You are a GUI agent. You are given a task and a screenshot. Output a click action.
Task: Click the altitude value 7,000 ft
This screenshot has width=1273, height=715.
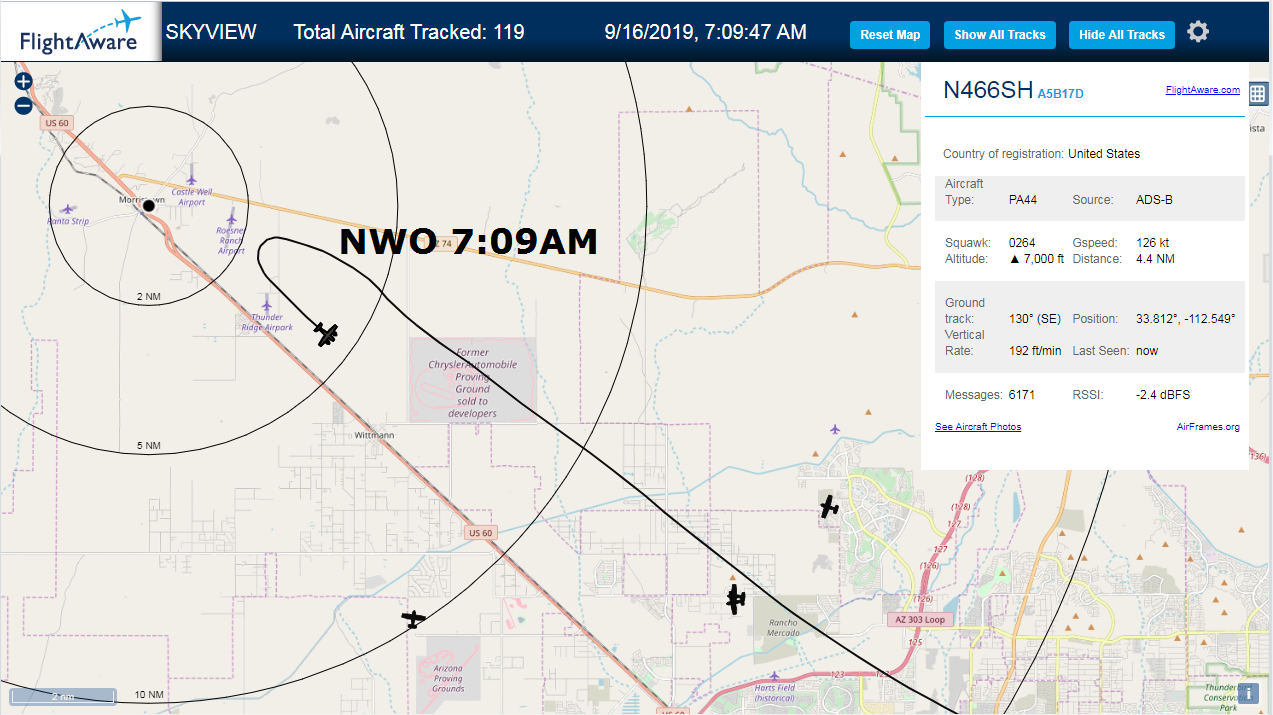coord(1037,259)
